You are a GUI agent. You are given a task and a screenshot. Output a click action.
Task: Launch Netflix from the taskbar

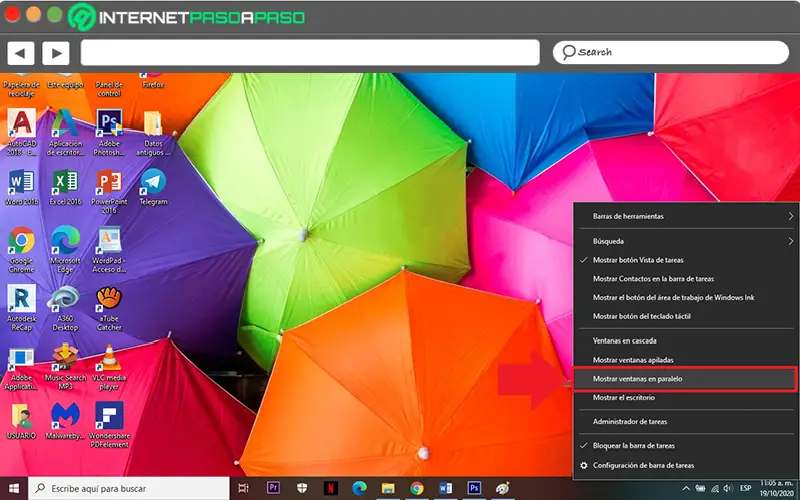[331, 488]
